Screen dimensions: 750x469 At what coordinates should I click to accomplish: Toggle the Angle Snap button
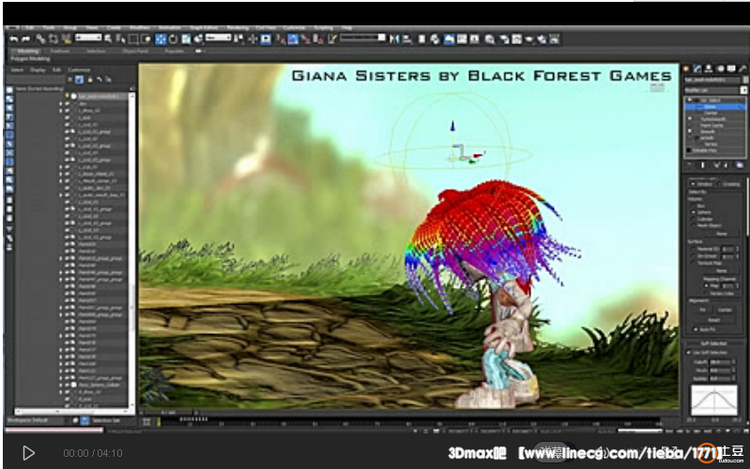pos(293,39)
